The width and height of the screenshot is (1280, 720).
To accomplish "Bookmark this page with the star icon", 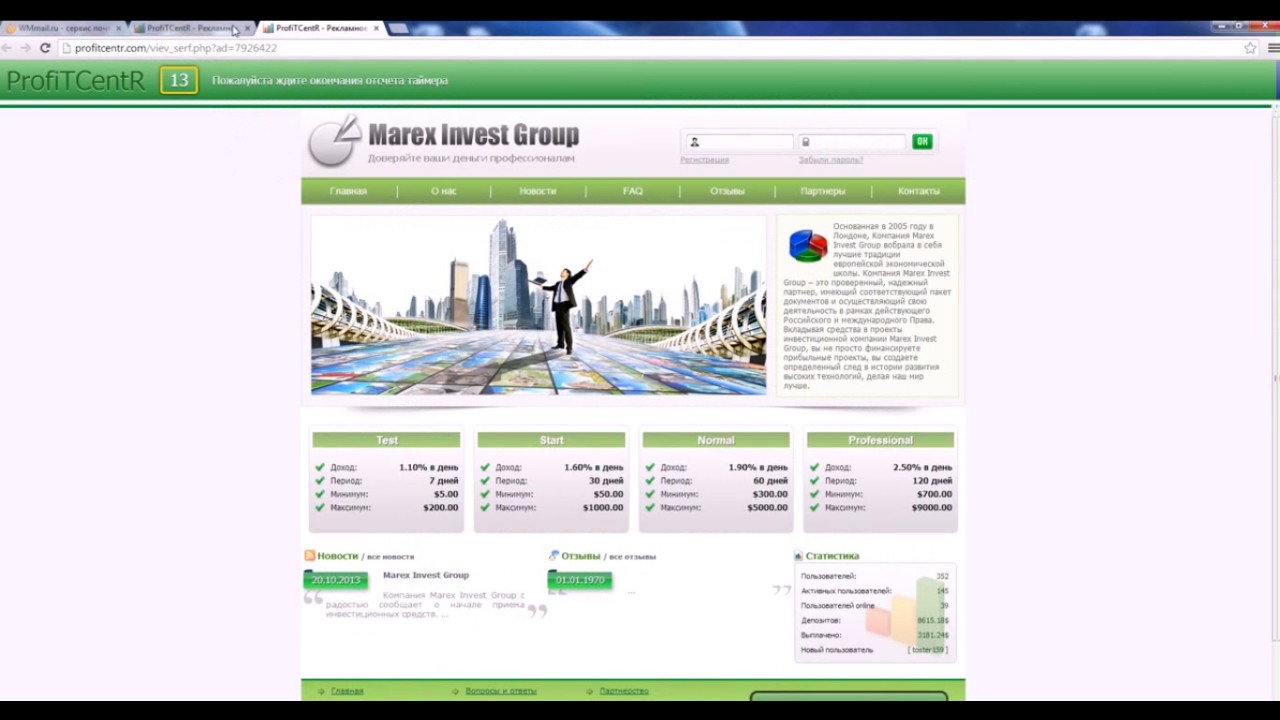I will click(1250, 48).
